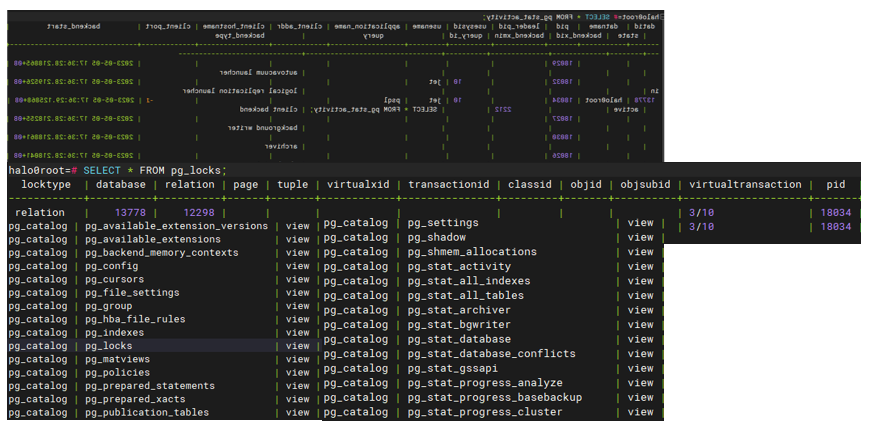The image size is (872, 430).
Task: Select the 'locktype' column header
Action: tap(46, 185)
